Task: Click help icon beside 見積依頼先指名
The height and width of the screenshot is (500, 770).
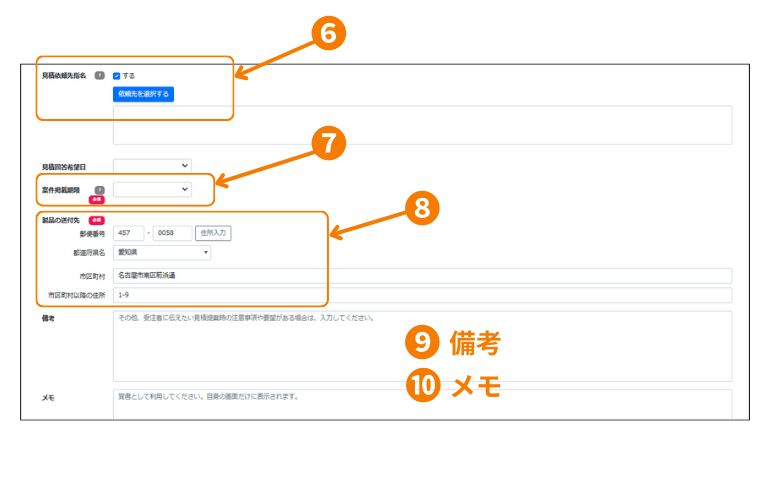Action: pyautogui.click(x=99, y=75)
